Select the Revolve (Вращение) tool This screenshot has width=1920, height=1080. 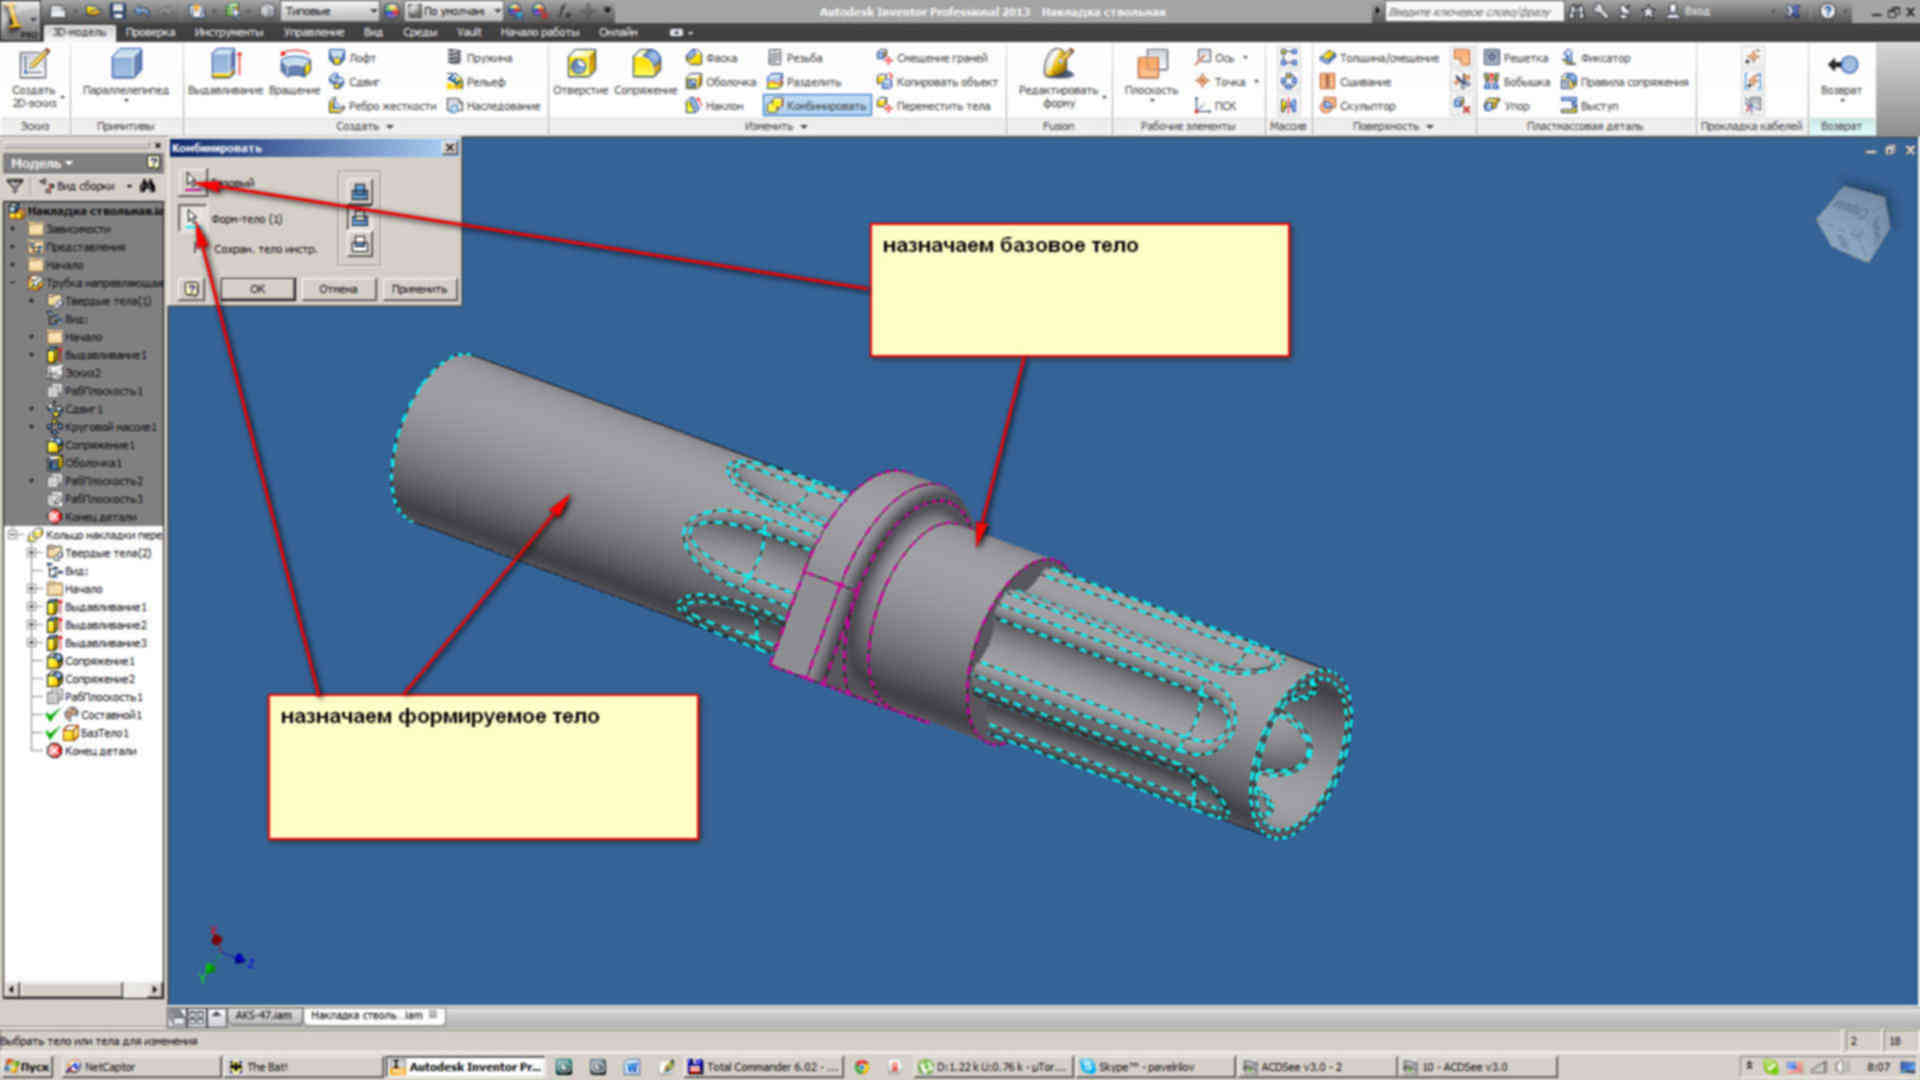[x=294, y=66]
